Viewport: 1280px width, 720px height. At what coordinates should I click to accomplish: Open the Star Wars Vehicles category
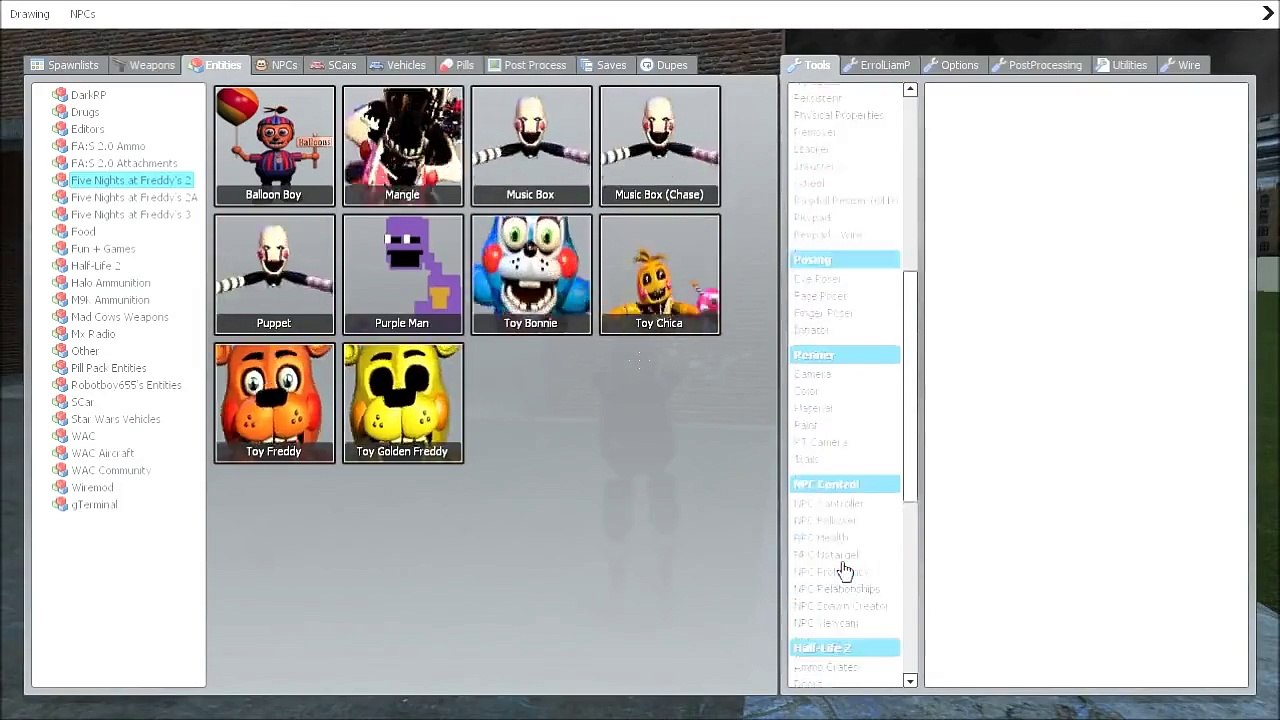115,419
